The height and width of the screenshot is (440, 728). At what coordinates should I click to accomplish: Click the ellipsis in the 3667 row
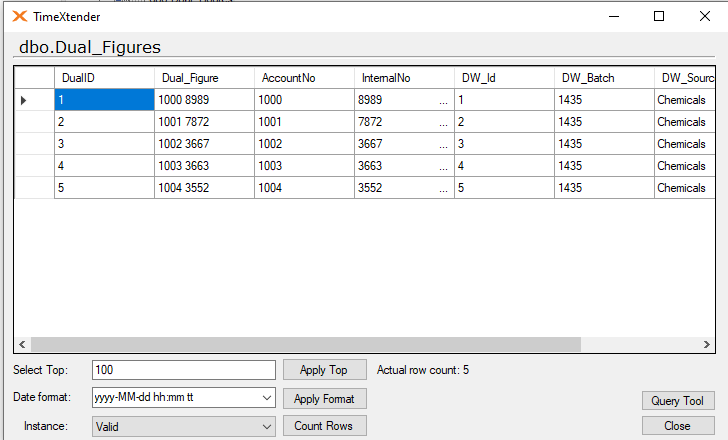pos(443,147)
